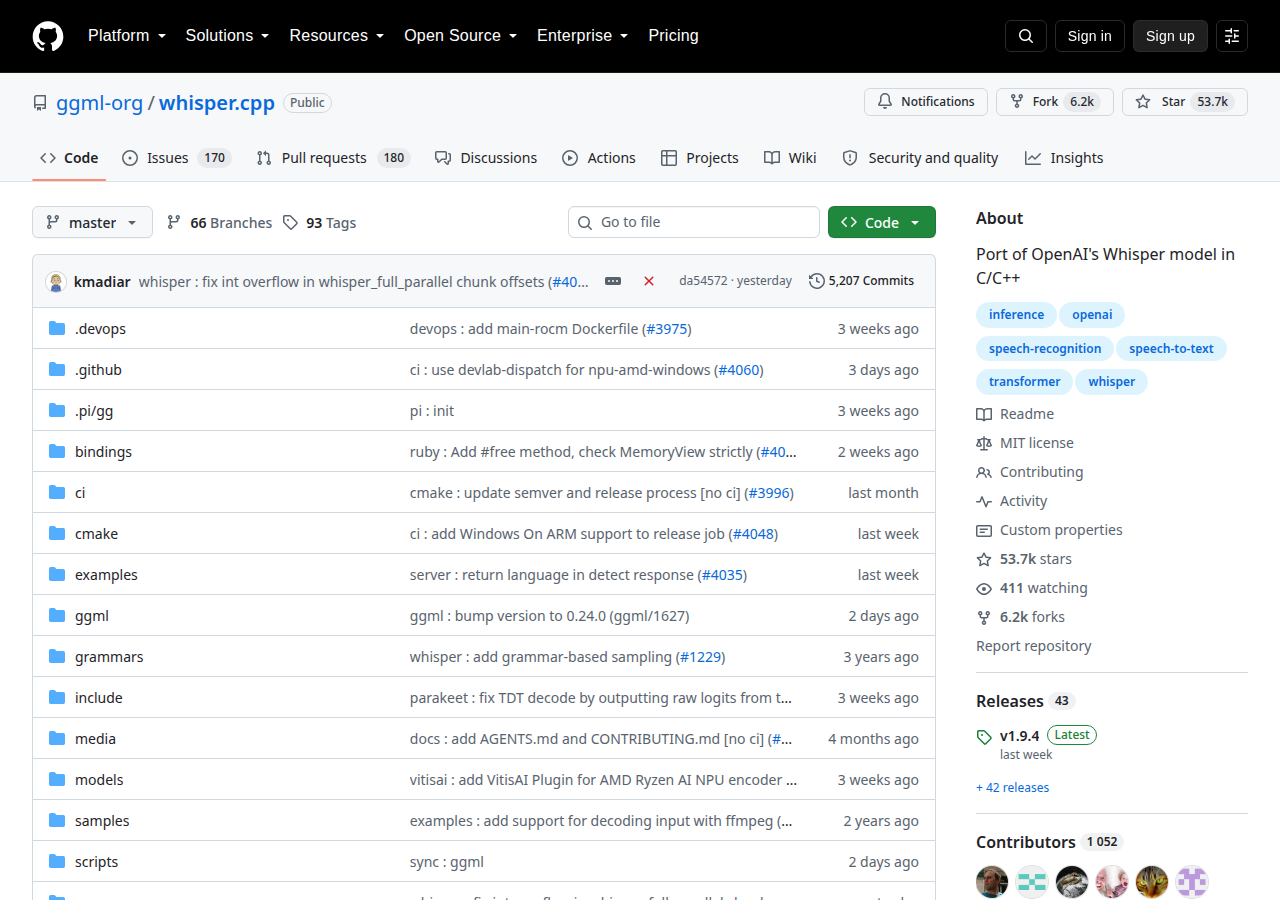Open the GitHub homepage logo
Viewport: 1280px width, 900px height.
pyautogui.click(x=48, y=36)
